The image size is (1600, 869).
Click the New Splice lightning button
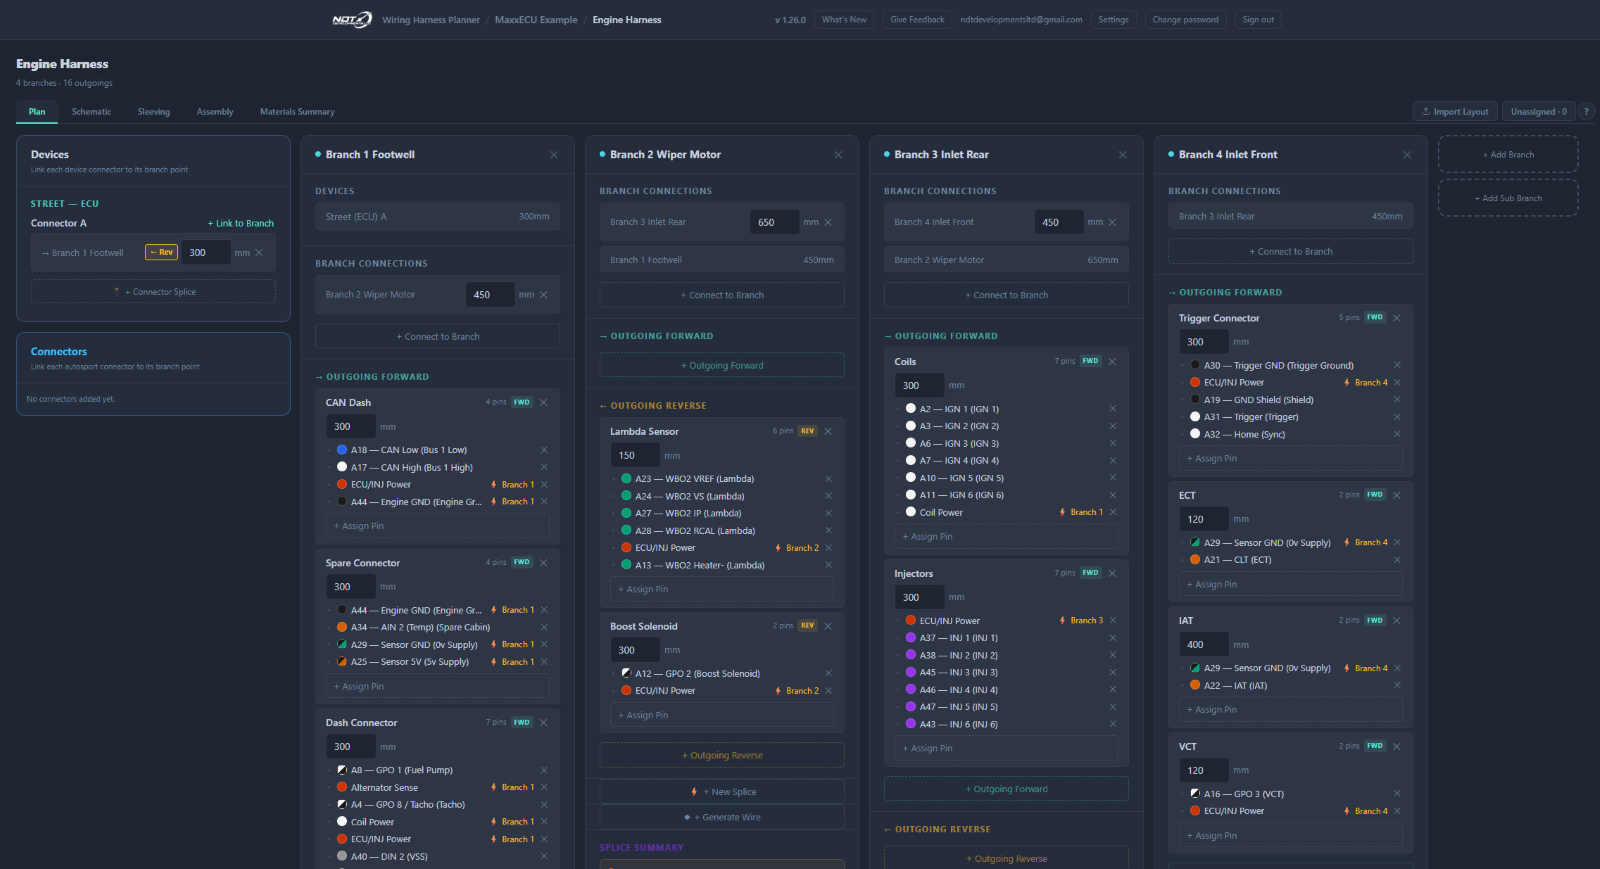pos(722,792)
